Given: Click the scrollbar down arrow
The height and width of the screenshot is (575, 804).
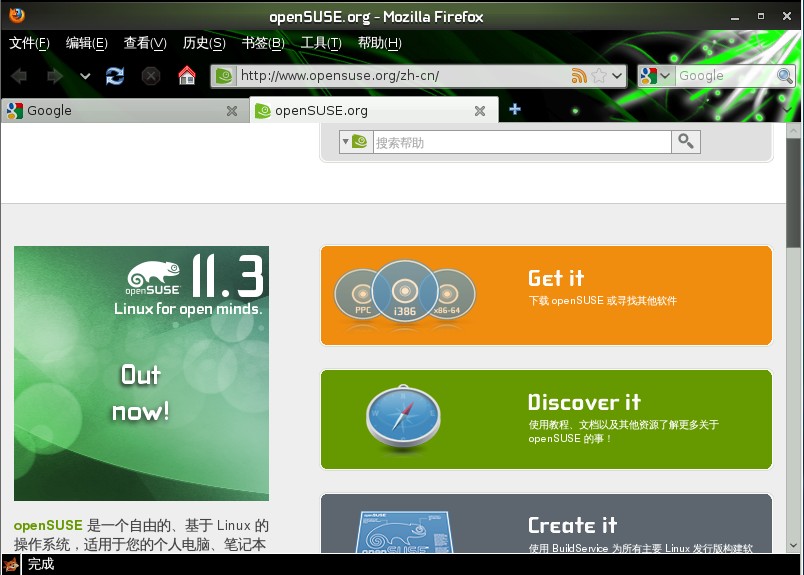Looking at the screenshot, I should (793, 545).
